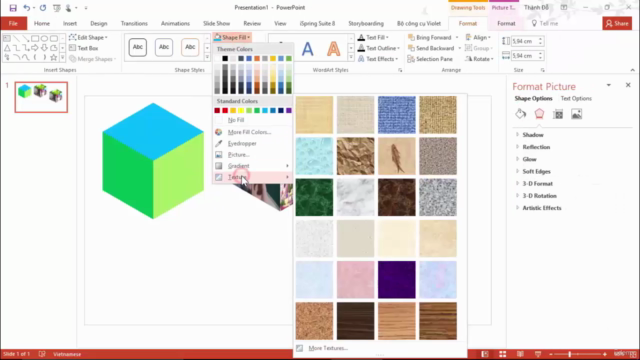Pick the red standard color swatch
The width and height of the screenshot is (640, 360).
coord(225,111)
